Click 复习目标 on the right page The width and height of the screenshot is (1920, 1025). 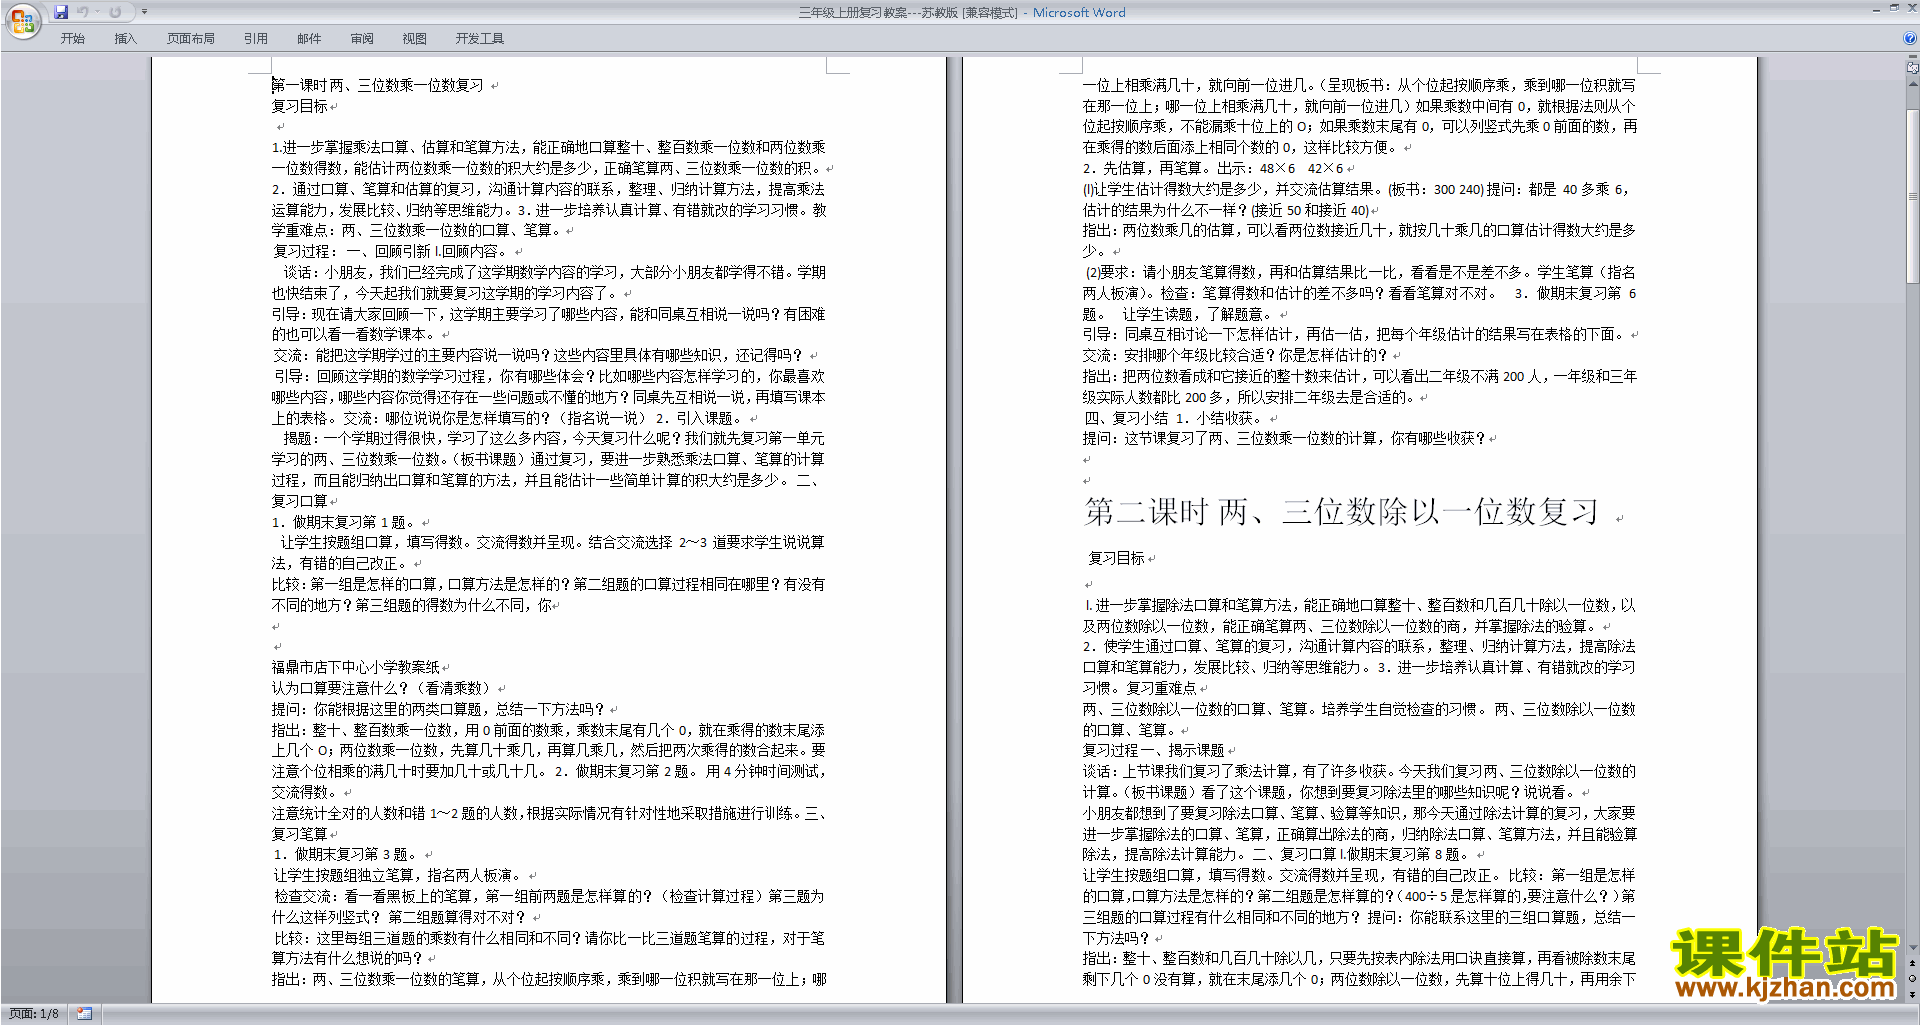[1116, 559]
